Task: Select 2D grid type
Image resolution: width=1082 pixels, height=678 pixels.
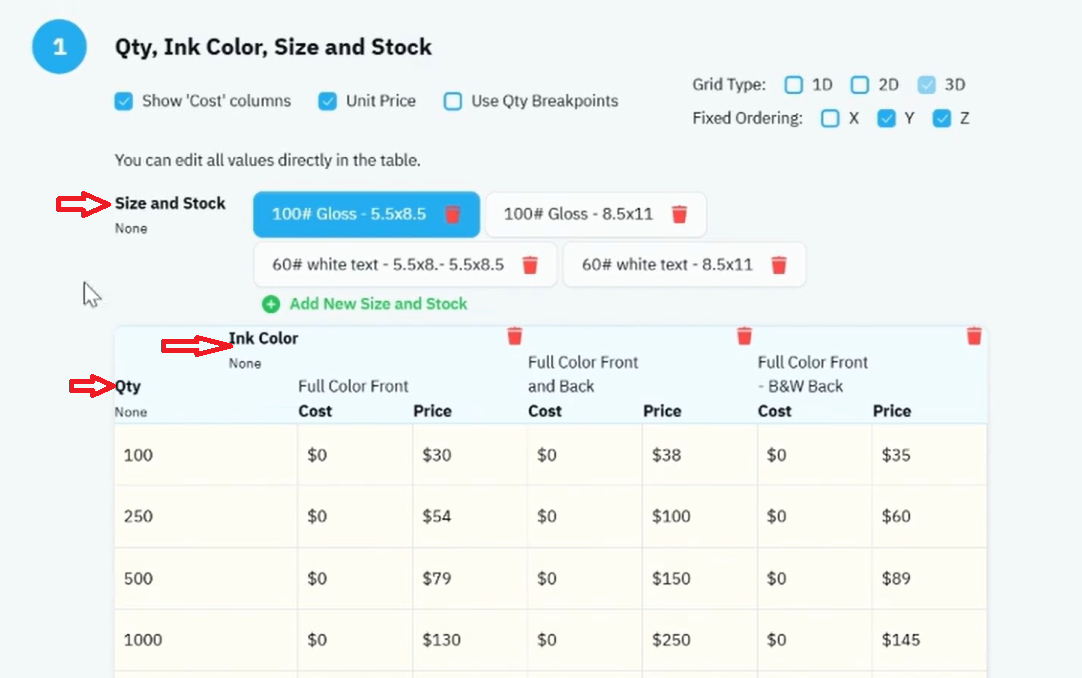Action: (859, 85)
